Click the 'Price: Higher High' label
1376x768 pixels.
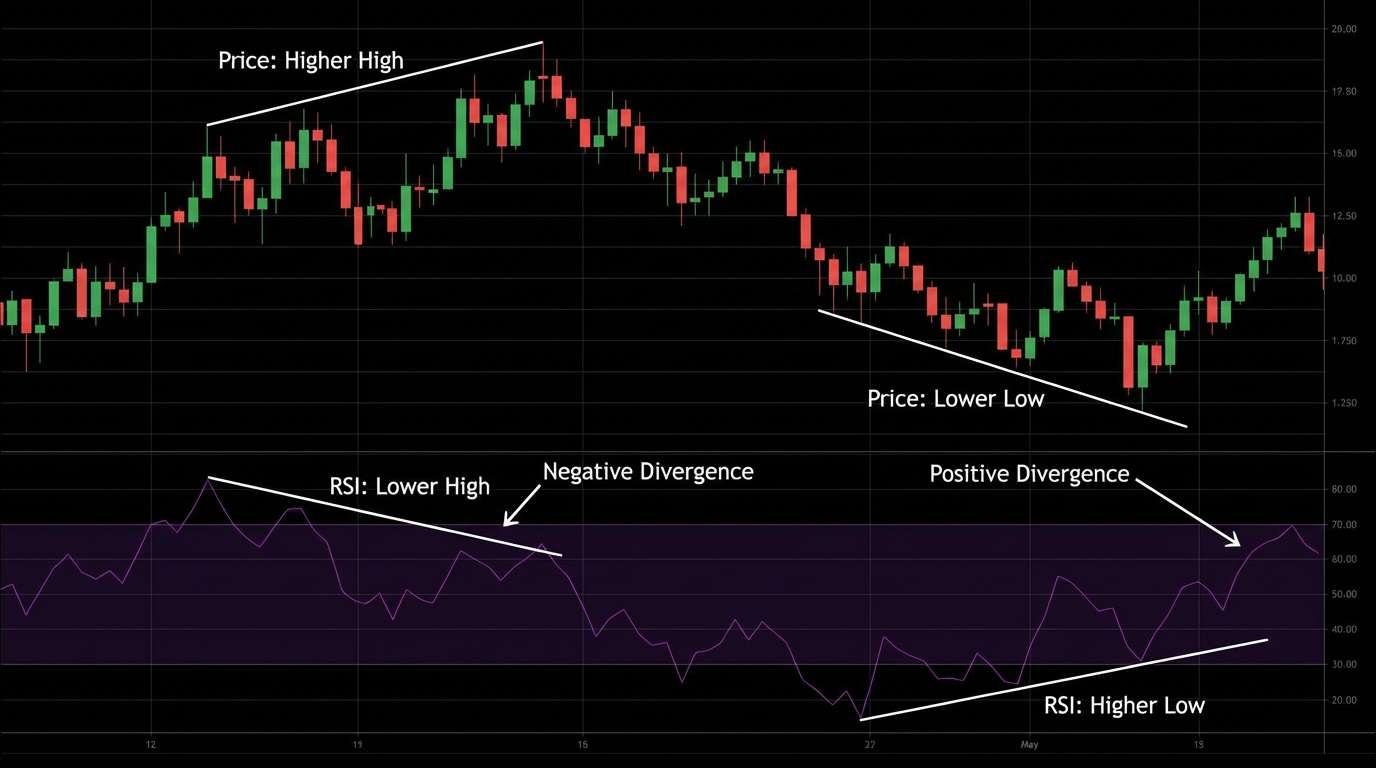(x=311, y=60)
